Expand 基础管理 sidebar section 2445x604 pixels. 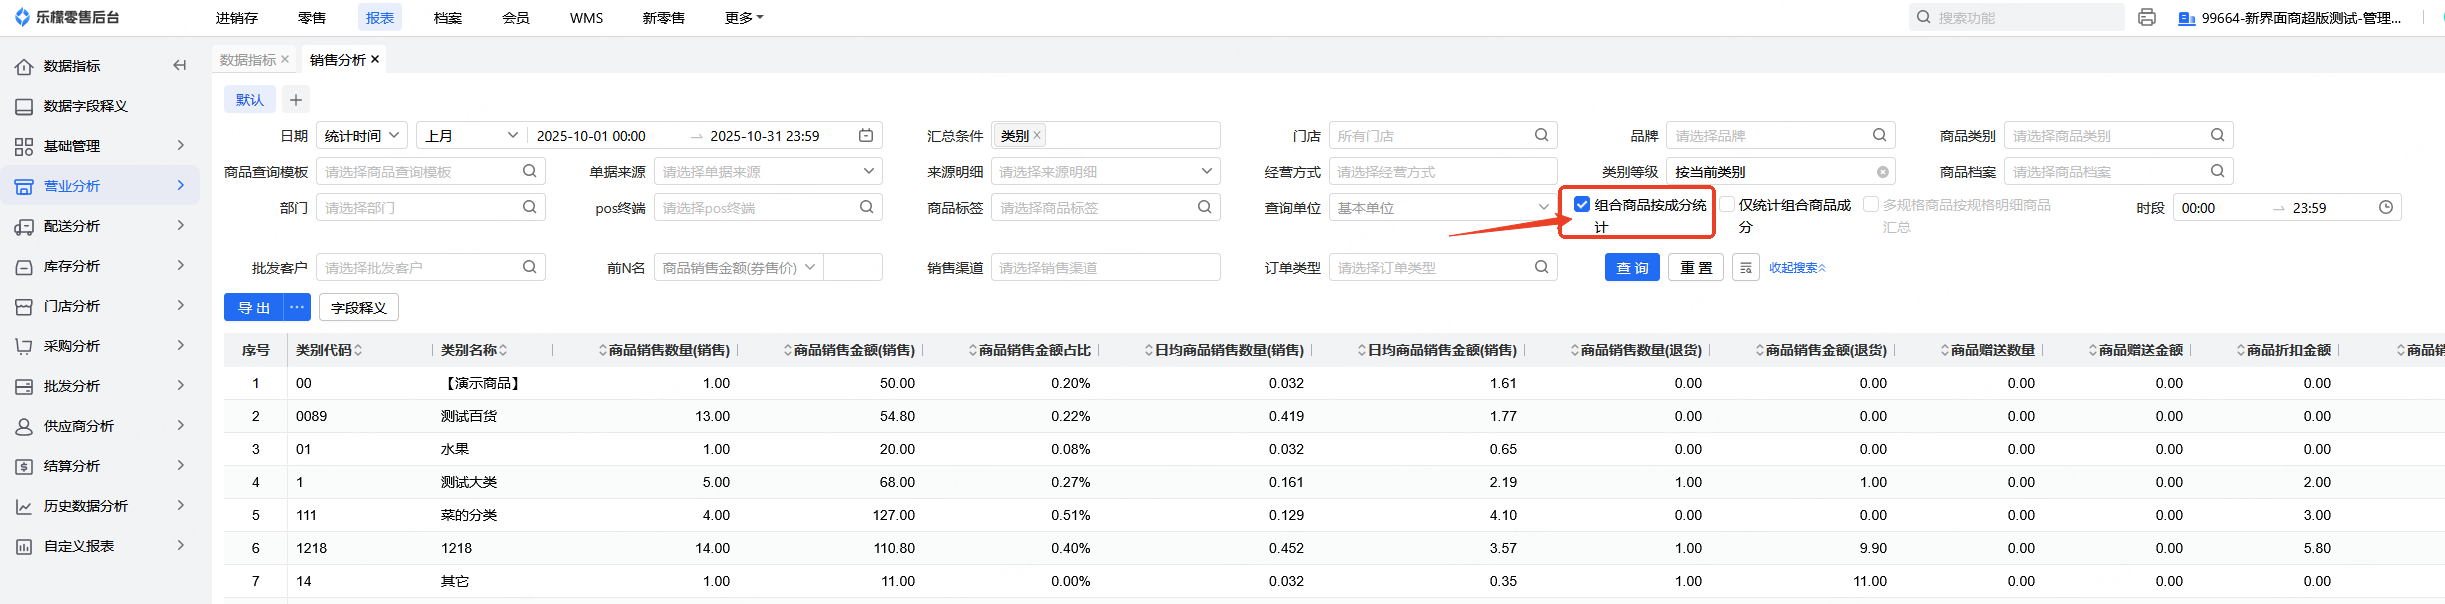click(x=100, y=146)
